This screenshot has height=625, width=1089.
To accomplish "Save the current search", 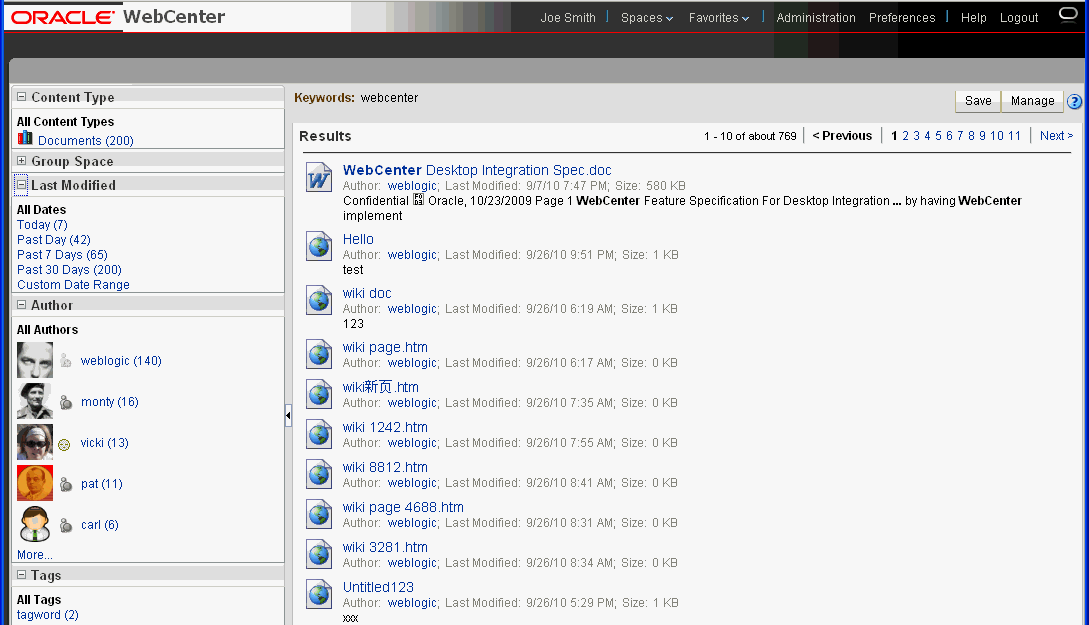I will pyautogui.click(x=976, y=101).
